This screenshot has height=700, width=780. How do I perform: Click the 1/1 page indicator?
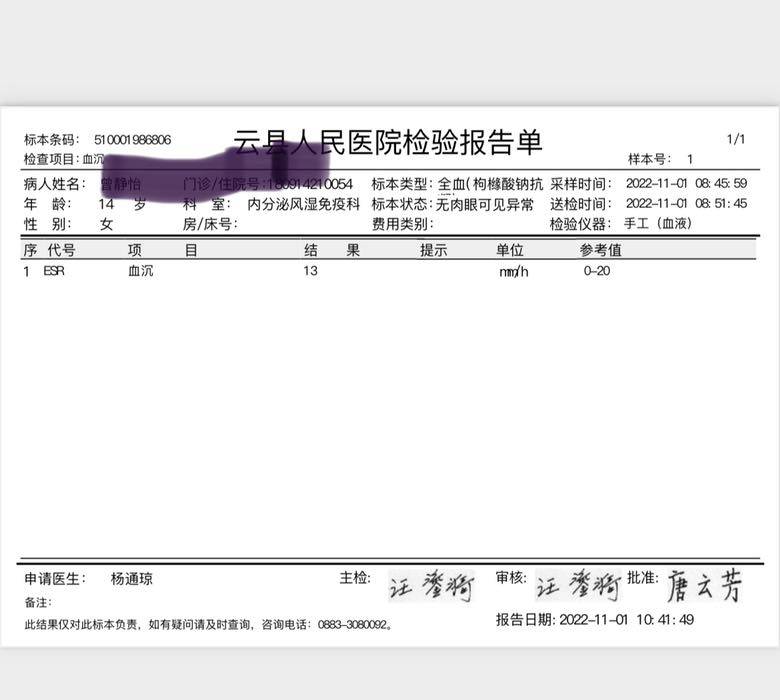coord(735,140)
